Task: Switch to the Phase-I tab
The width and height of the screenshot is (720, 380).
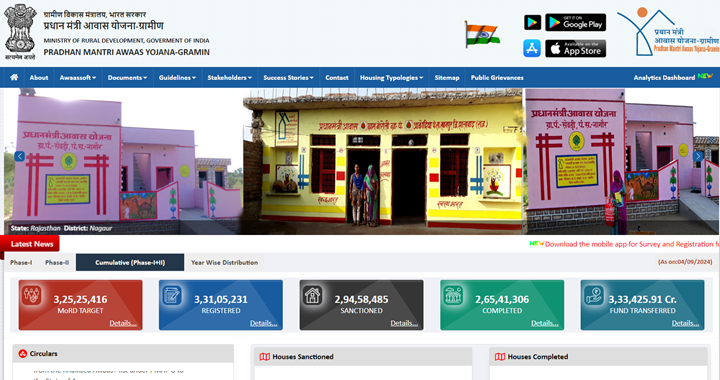Action: tap(21, 263)
